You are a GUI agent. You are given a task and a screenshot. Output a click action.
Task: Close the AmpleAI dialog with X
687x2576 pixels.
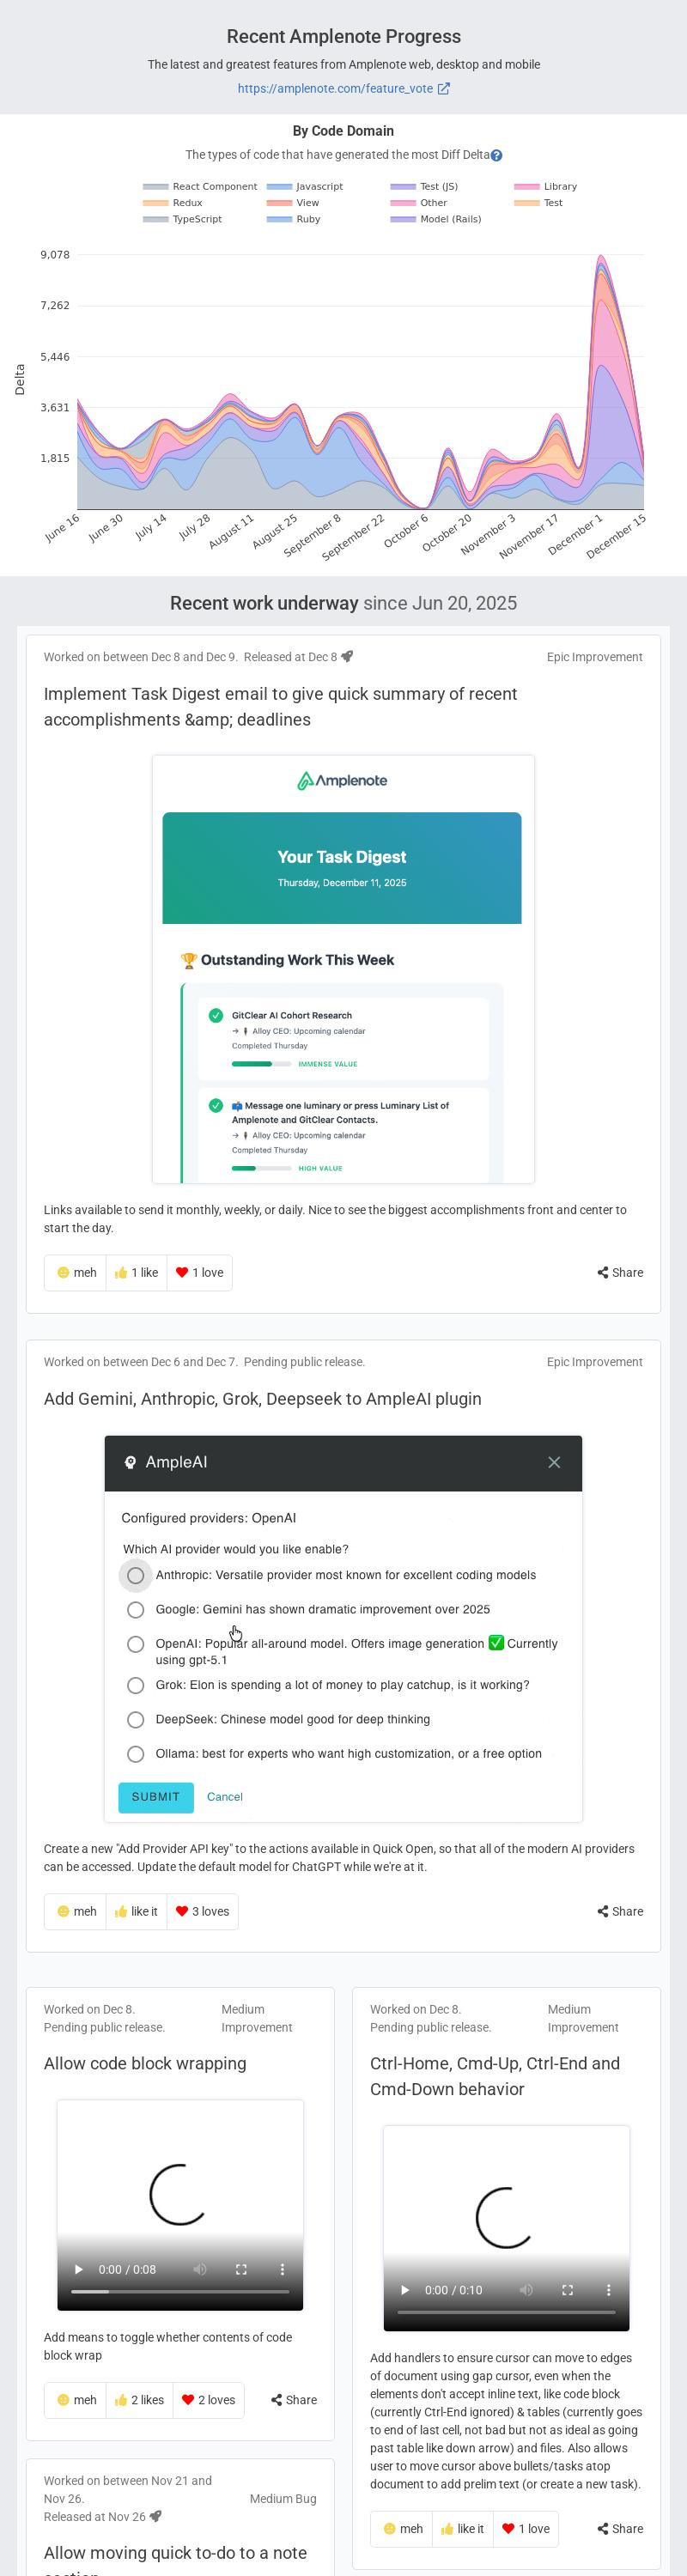point(554,1462)
